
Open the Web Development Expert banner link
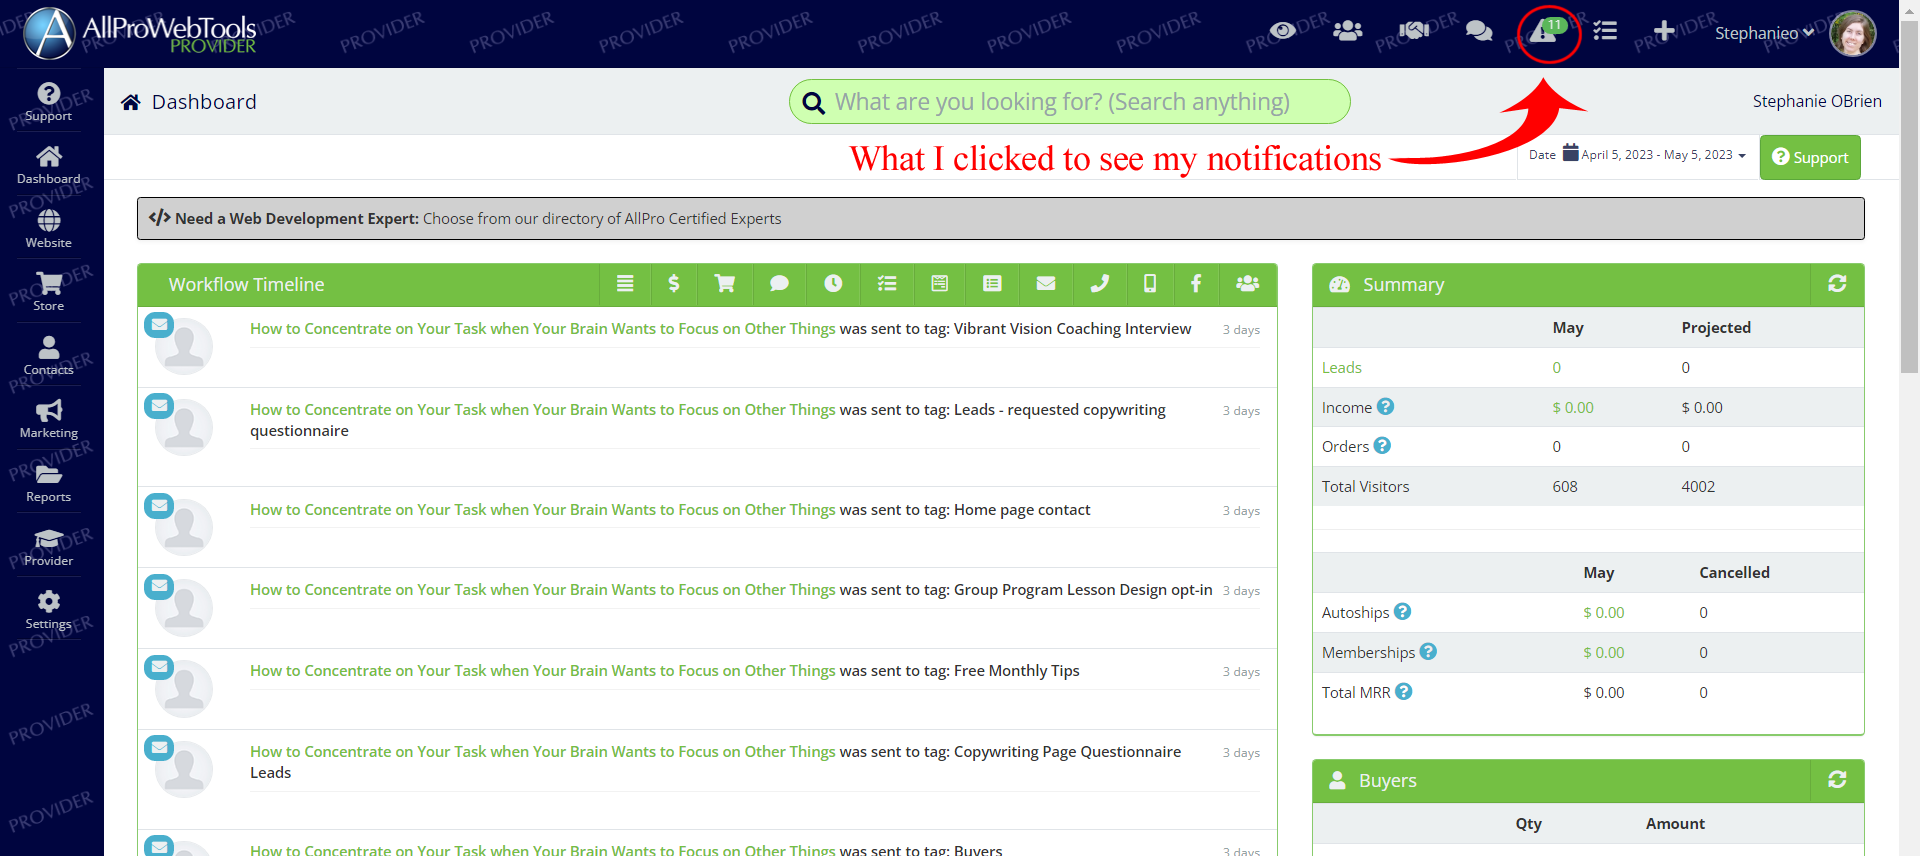click(x=1000, y=218)
